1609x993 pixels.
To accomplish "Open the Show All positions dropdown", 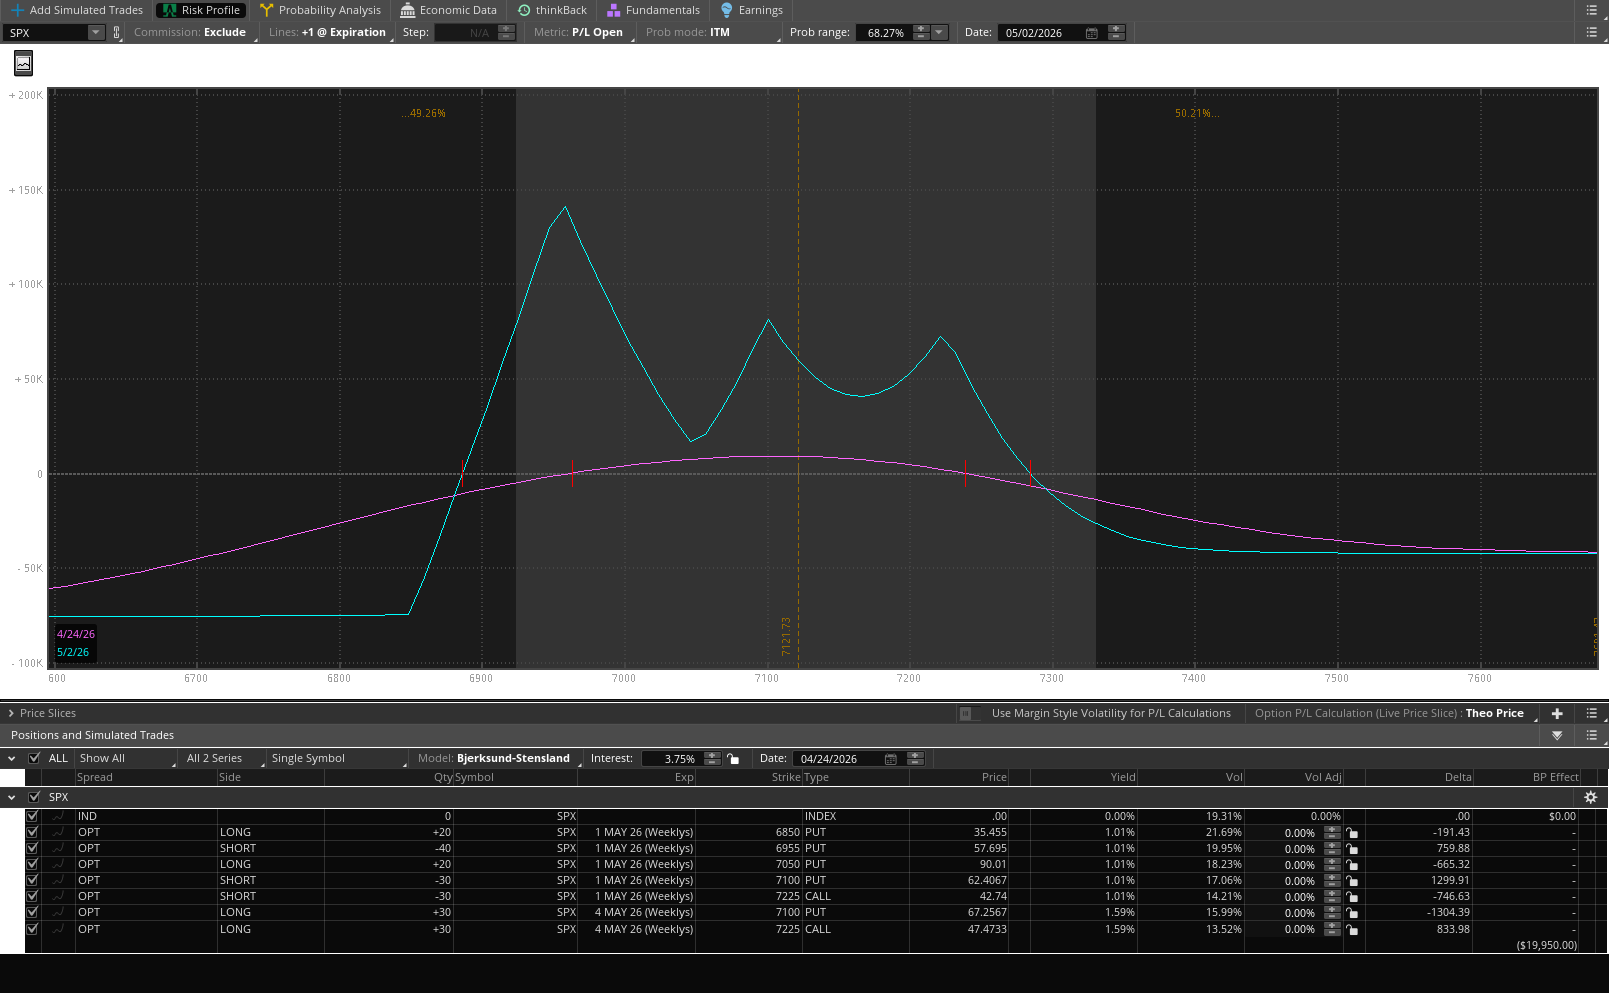I will (x=125, y=758).
